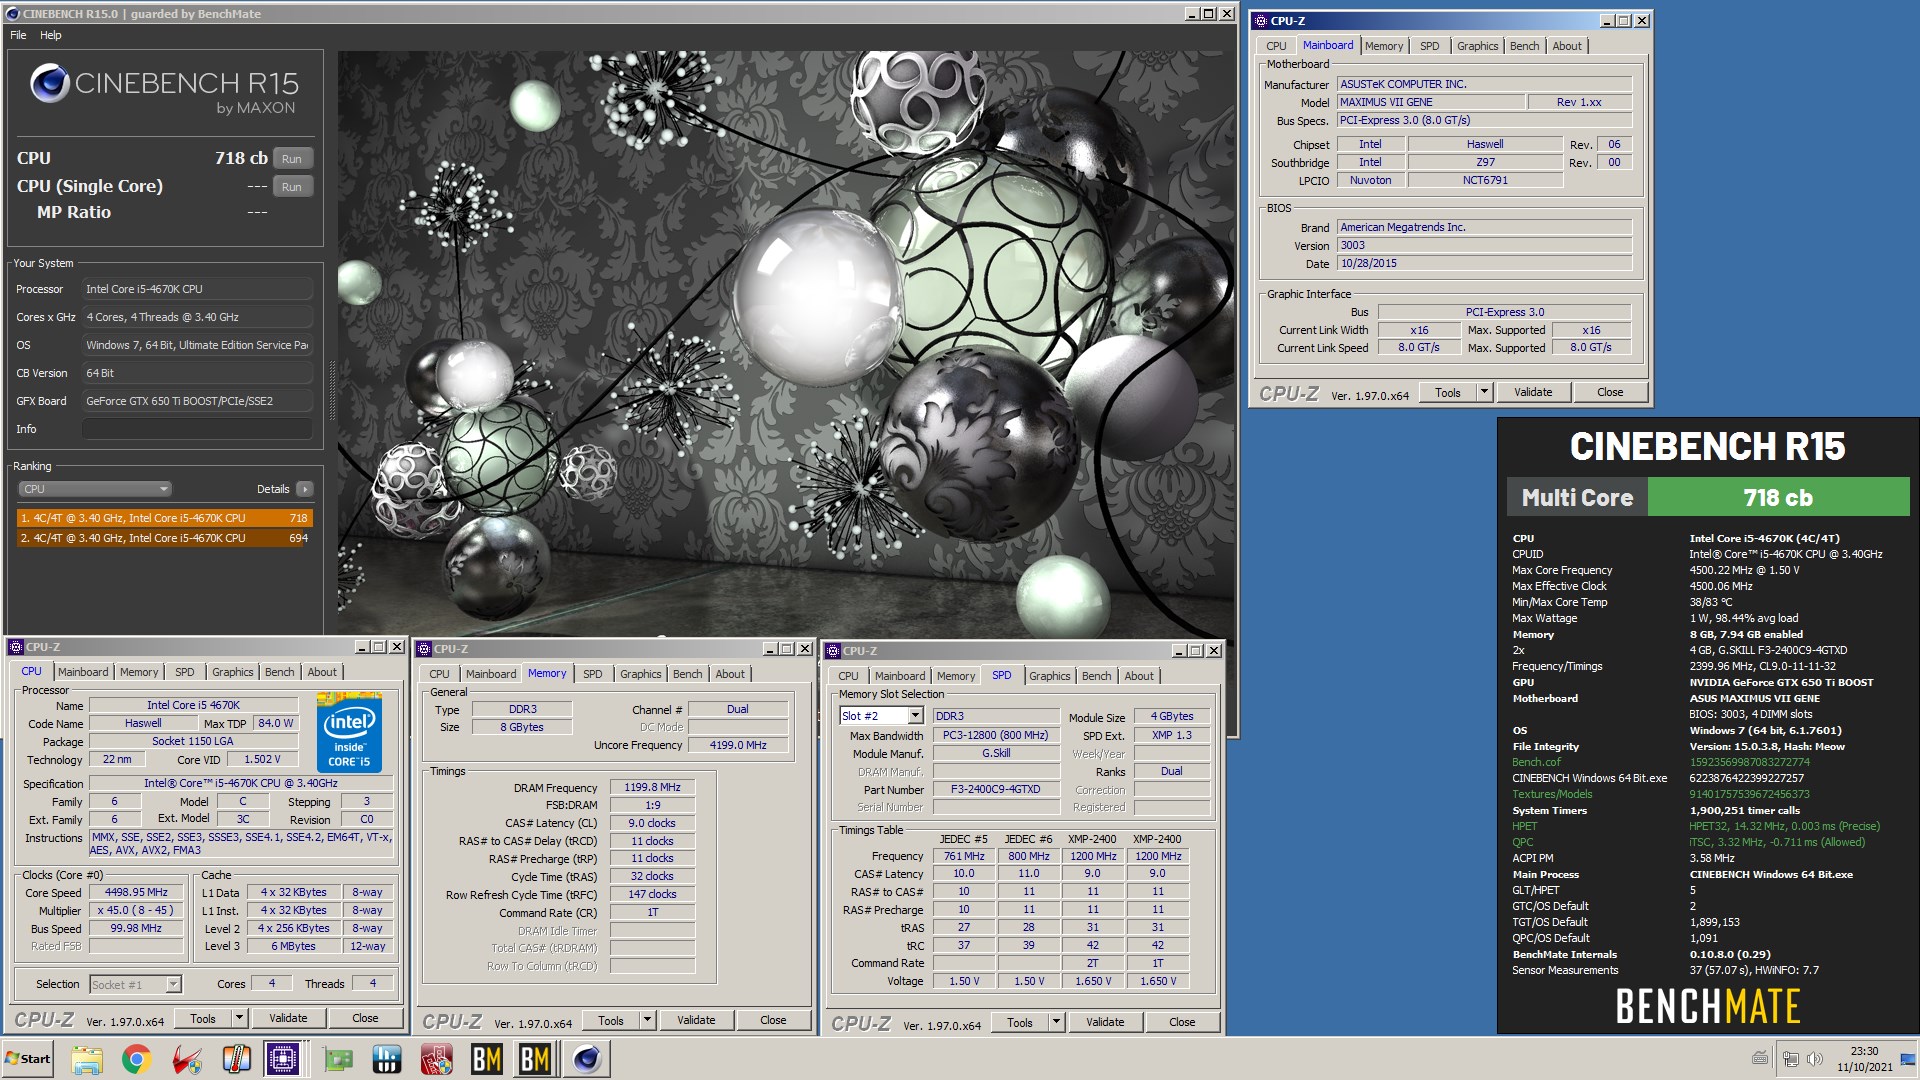Run the CPU multi-core benchmark
The image size is (1920, 1080).
(292, 159)
